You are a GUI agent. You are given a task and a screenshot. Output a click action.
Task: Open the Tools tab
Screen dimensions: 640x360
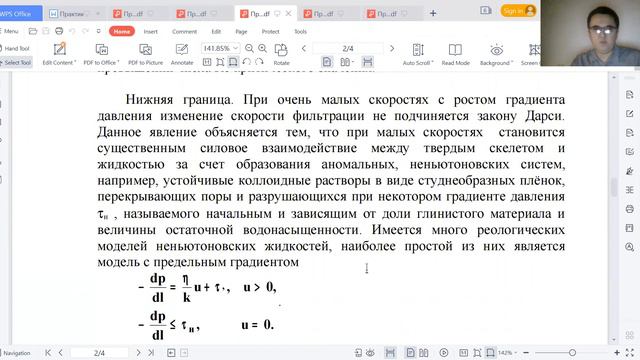pyautogui.click(x=300, y=31)
